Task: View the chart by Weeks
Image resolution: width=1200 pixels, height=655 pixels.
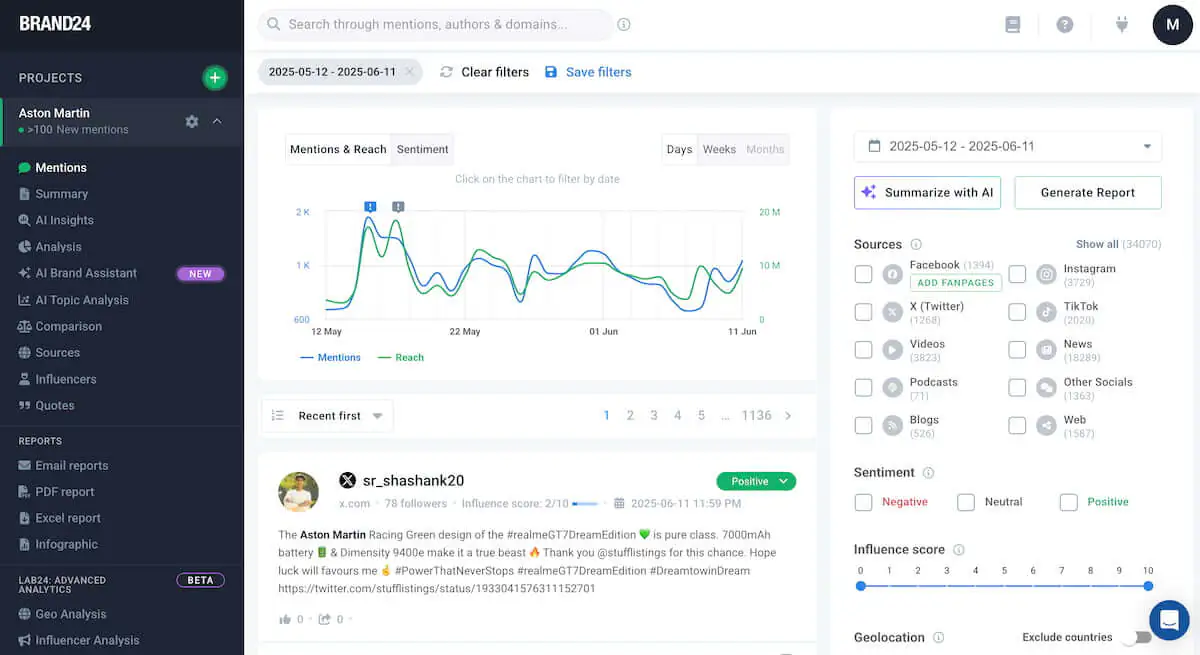Action: 719,149
